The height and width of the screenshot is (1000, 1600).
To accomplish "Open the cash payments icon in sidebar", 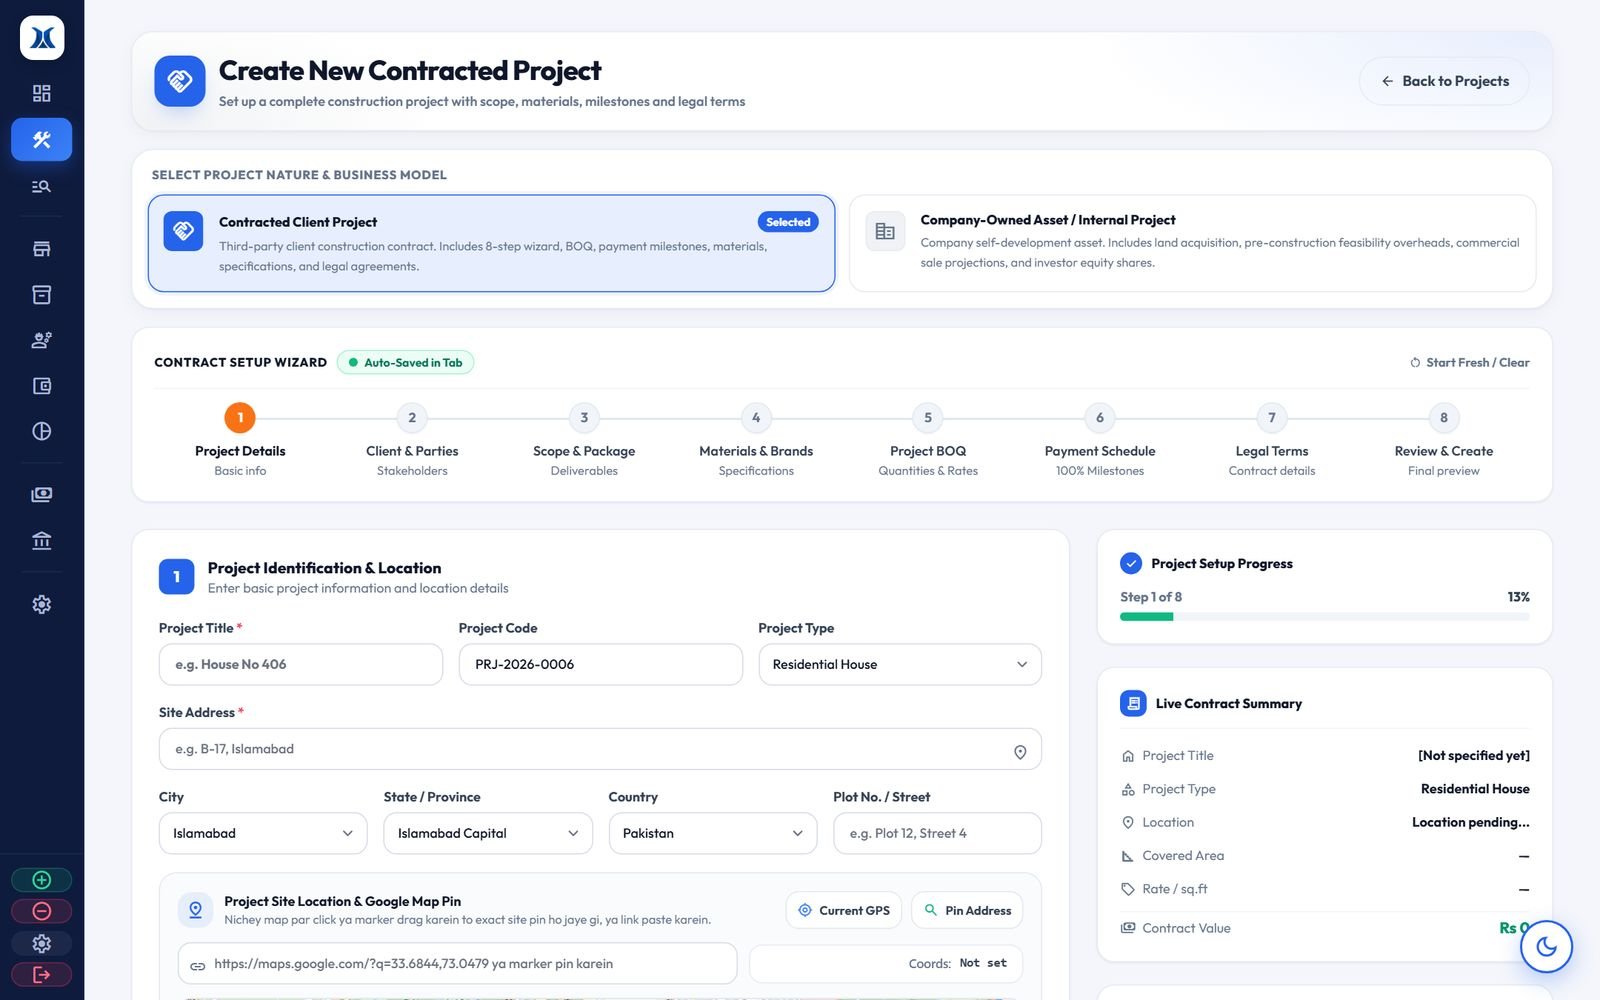I will click(41, 494).
